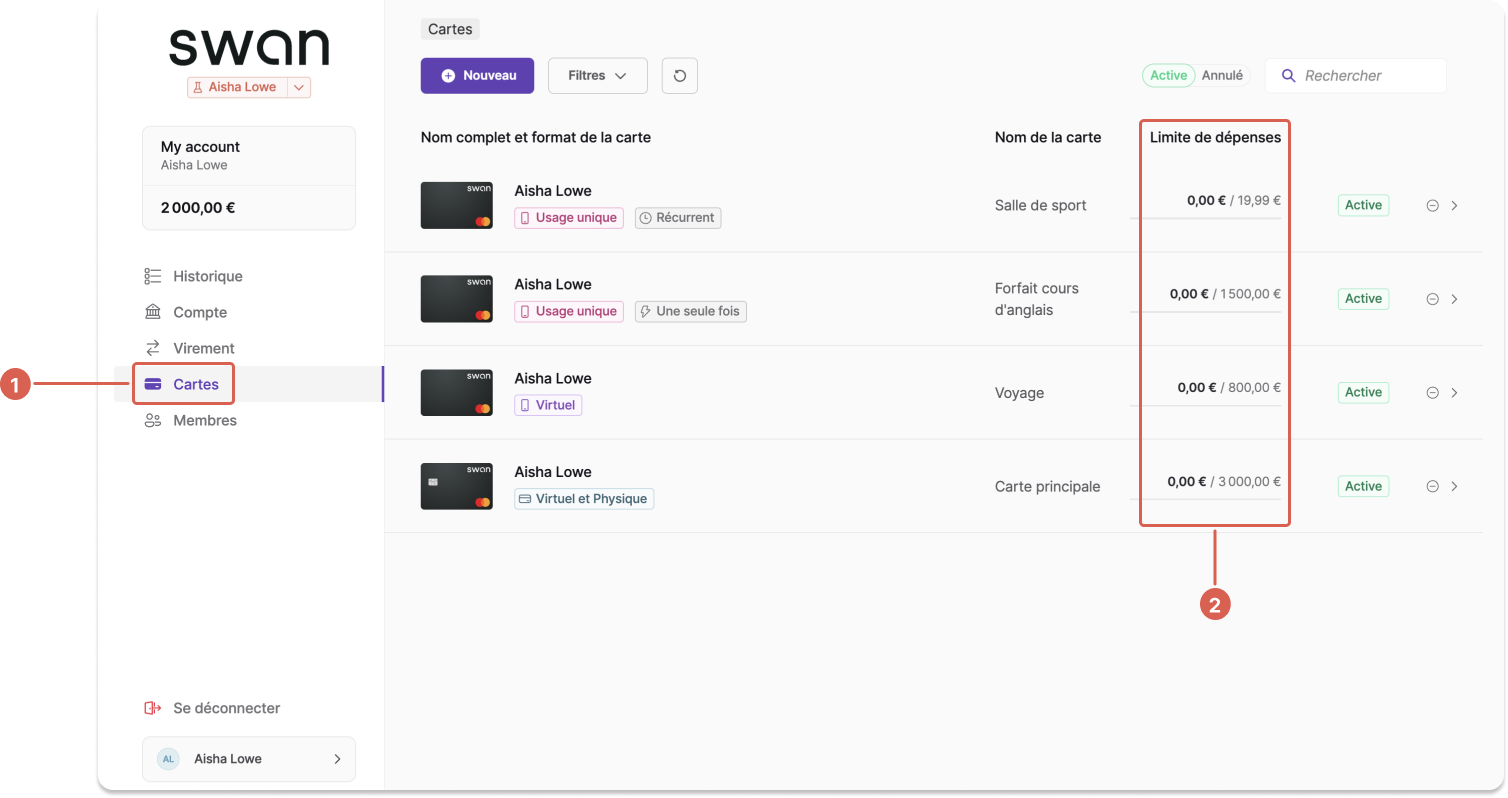Click the Virtuel tag on Voyage card
The image size is (1508, 798).
(548, 405)
